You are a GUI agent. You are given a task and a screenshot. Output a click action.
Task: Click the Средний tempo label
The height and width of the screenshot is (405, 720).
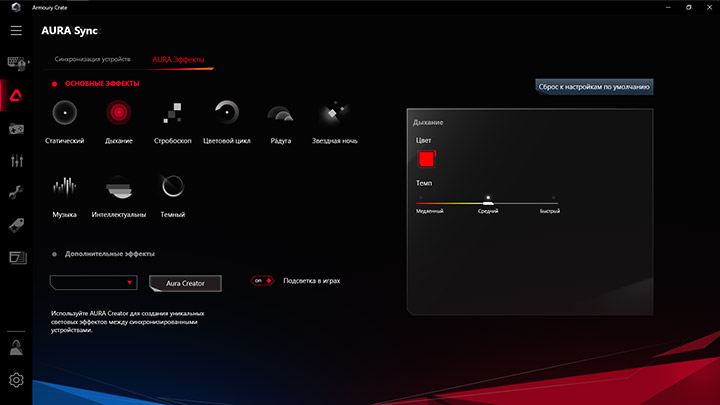tap(488, 211)
